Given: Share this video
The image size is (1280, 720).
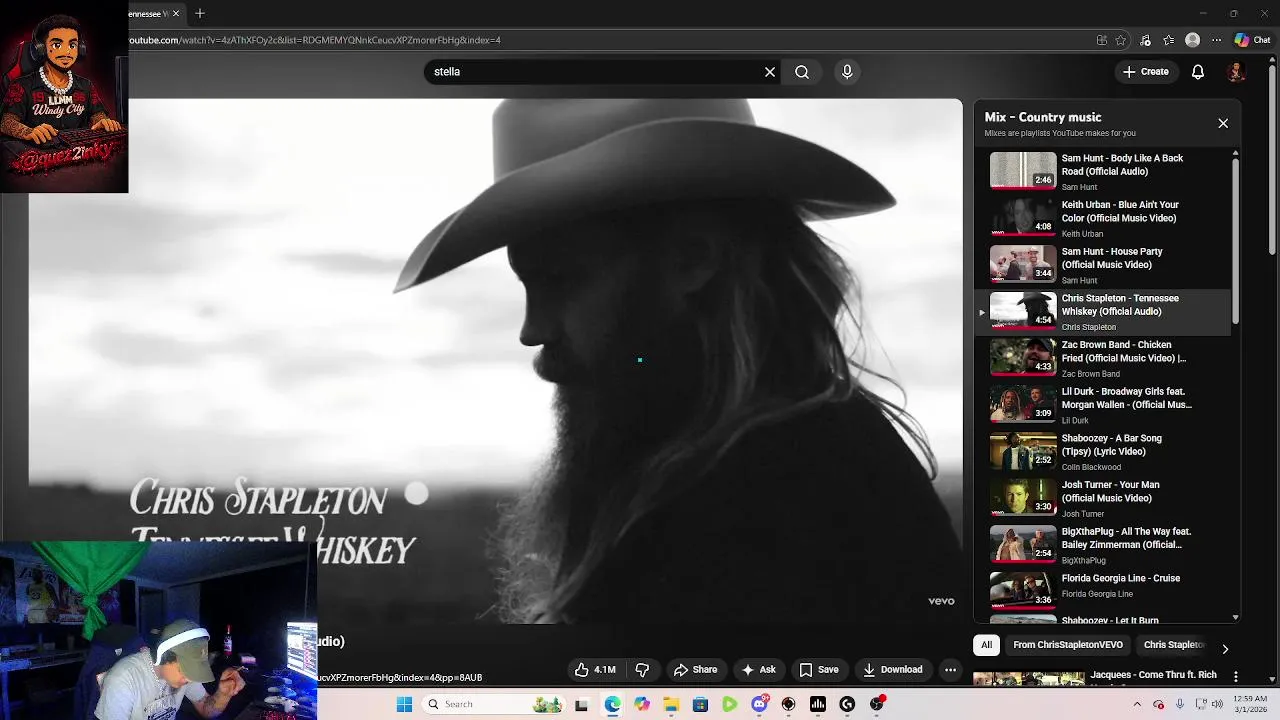Looking at the screenshot, I should pyautogui.click(x=695, y=670).
